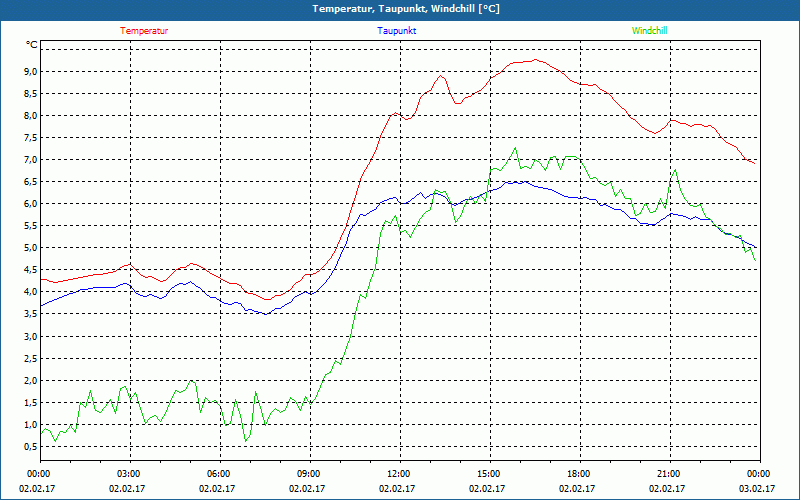Click the 03:00 time axis label
This screenshot has width=800, height=500.
[130, 474]
